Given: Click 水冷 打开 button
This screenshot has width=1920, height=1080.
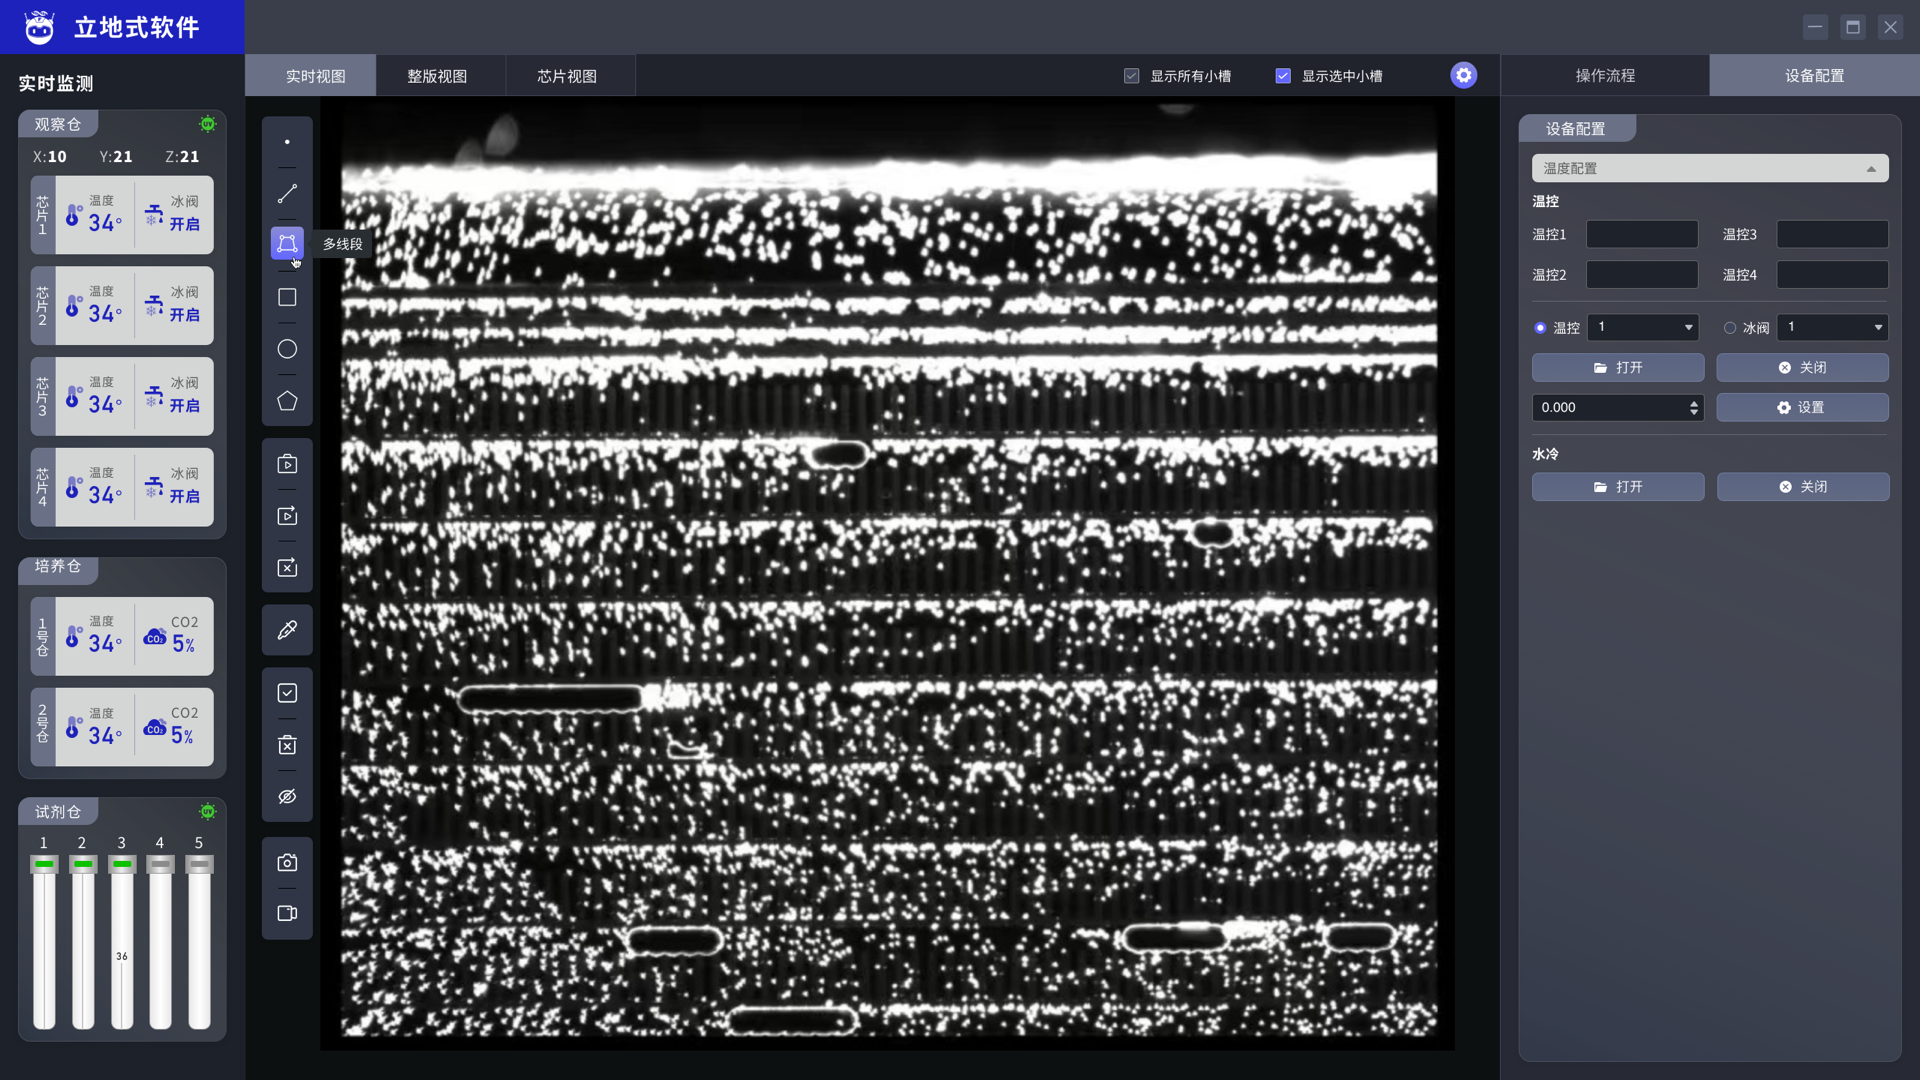Looking at the screenshot, I should point(1617,487).
